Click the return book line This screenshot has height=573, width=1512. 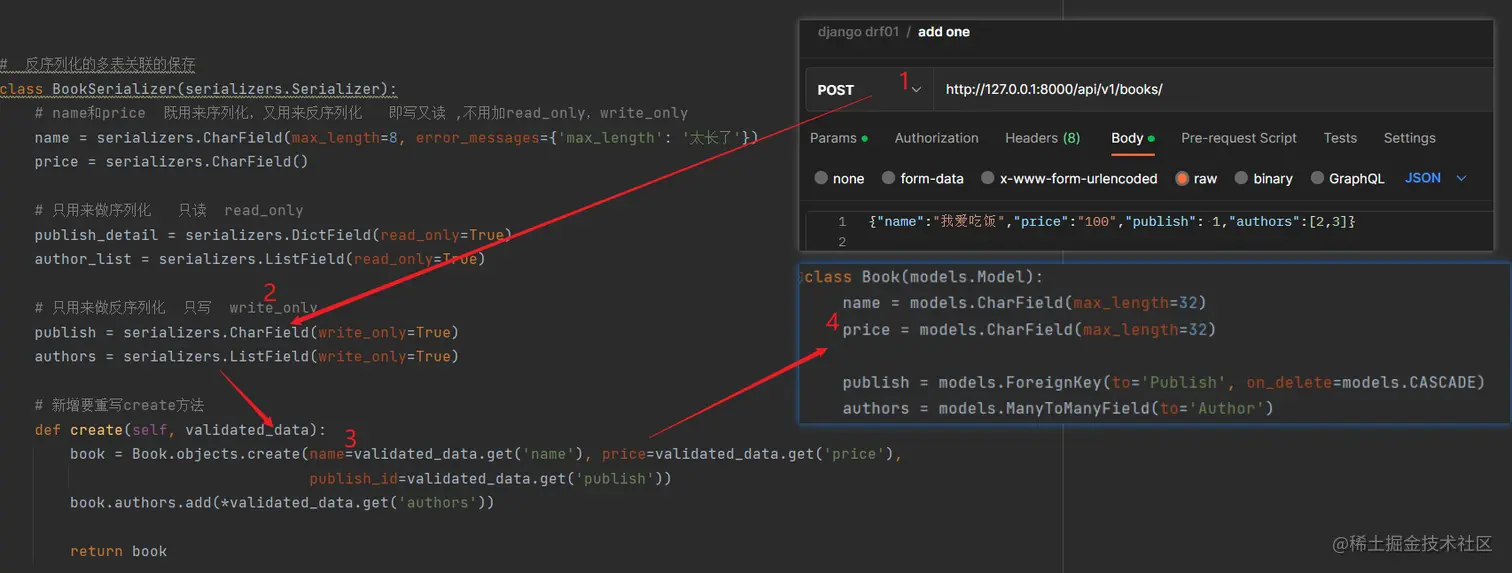click(119, 551)
